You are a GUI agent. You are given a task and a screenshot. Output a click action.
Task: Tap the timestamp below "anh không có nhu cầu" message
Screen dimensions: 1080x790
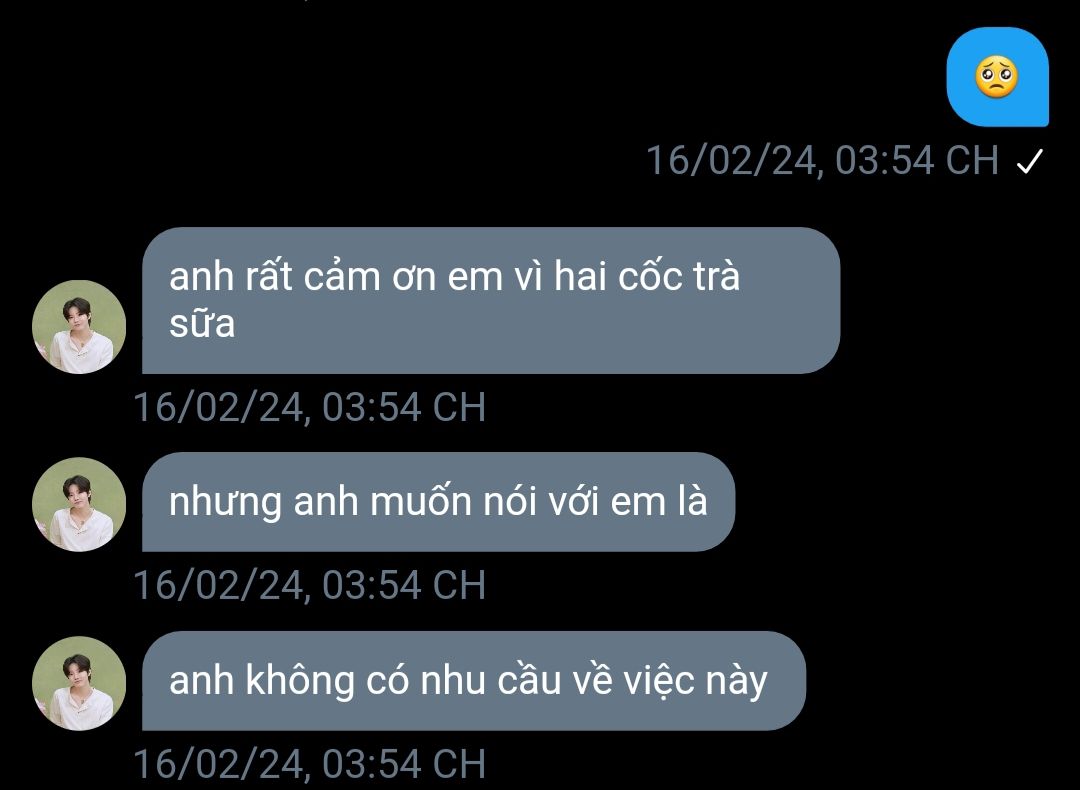tap(309, 764)
